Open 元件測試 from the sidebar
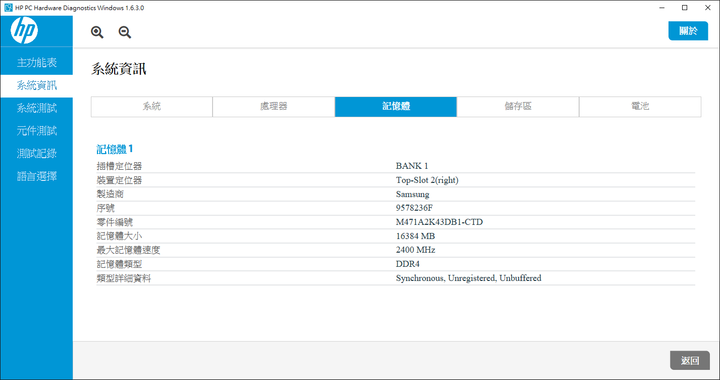This screenshot has width=720, height=380. click(x=37, y=131)
